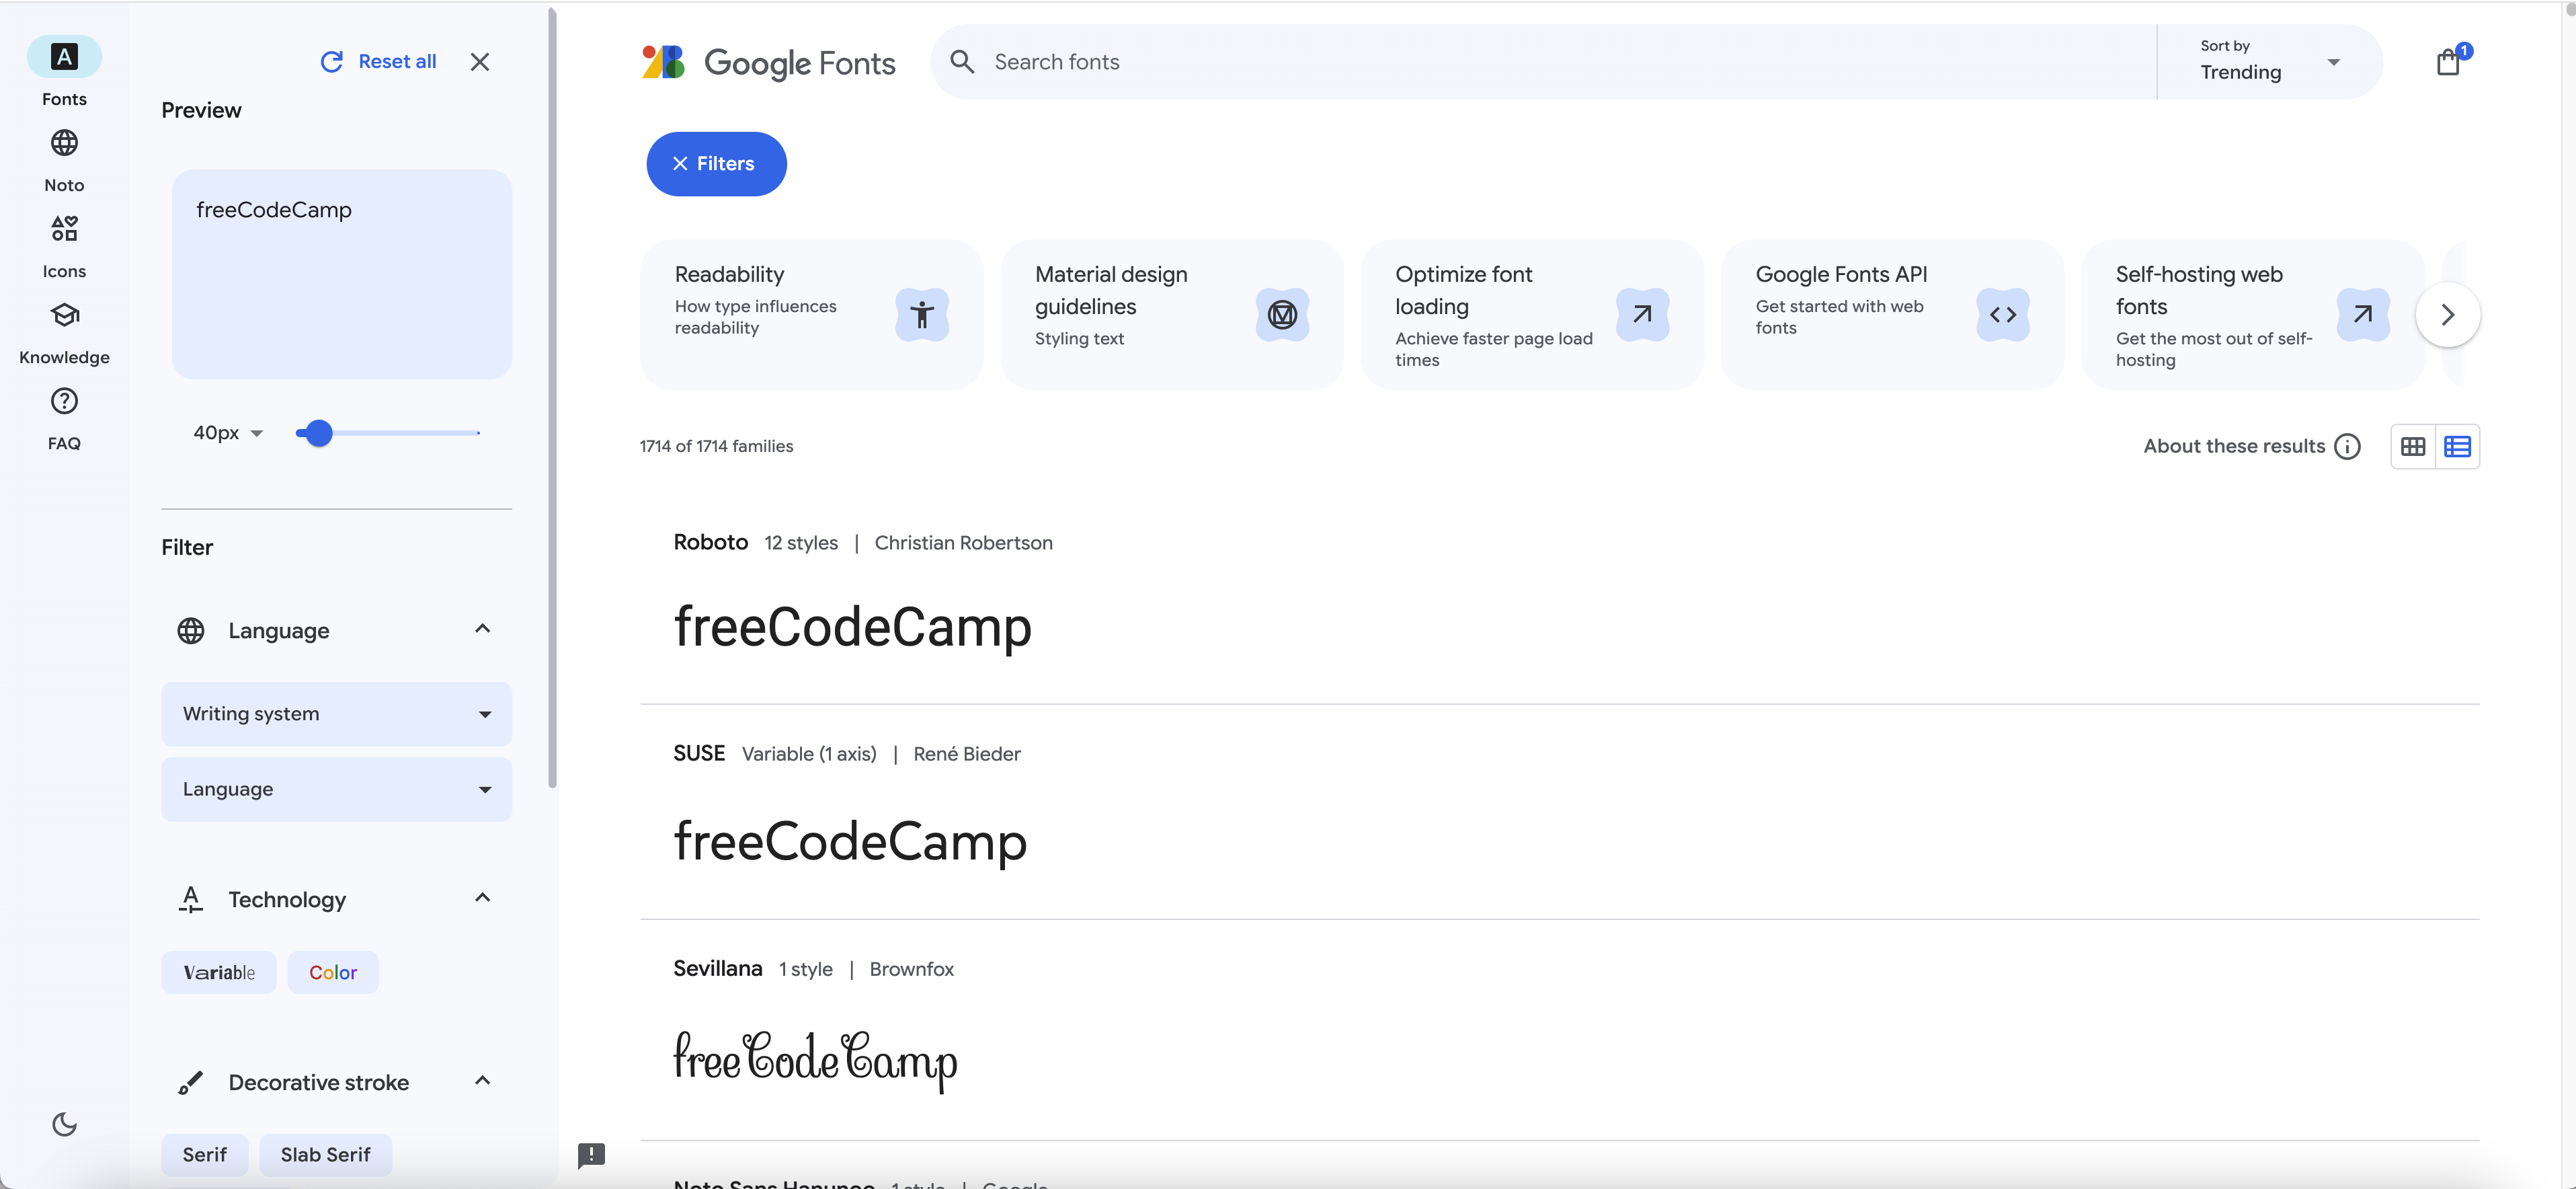Open the Readability knowledge card
The height and width of the screenshot is (1189, 2576).
point(811,314)
